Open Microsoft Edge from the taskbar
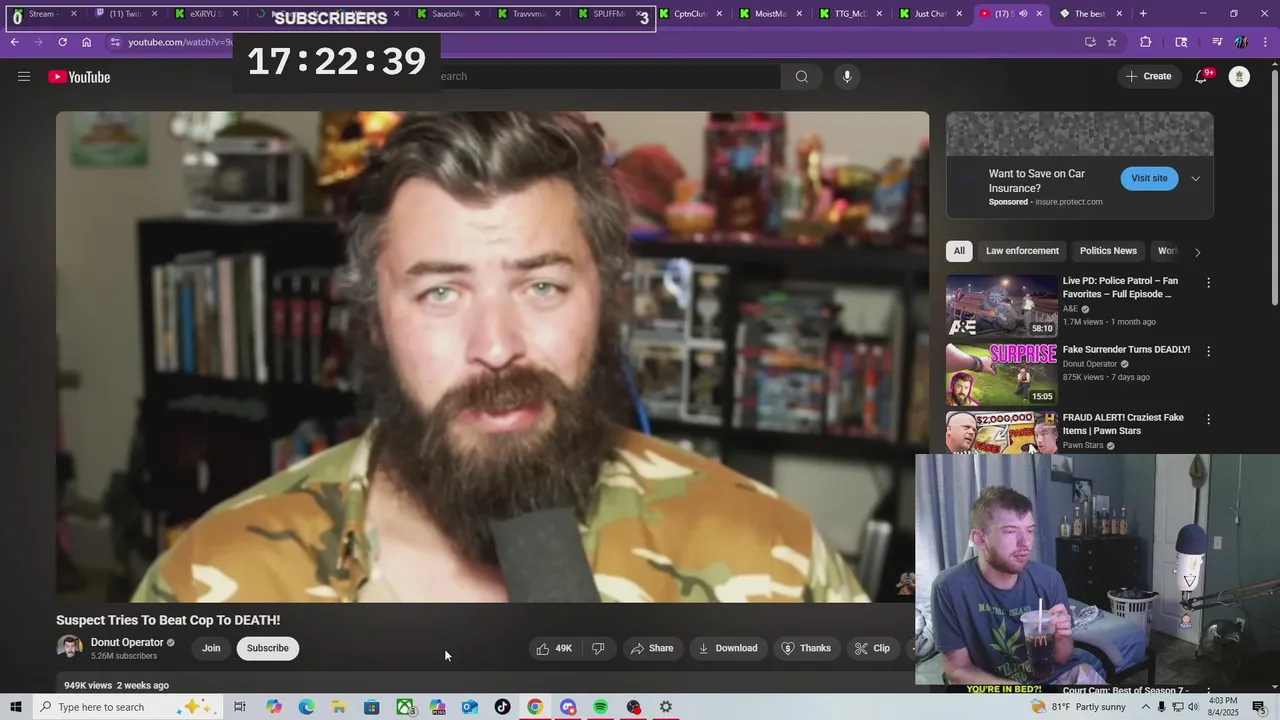Viewport: 1280px width, 720px height. click(x=306, y=707)
